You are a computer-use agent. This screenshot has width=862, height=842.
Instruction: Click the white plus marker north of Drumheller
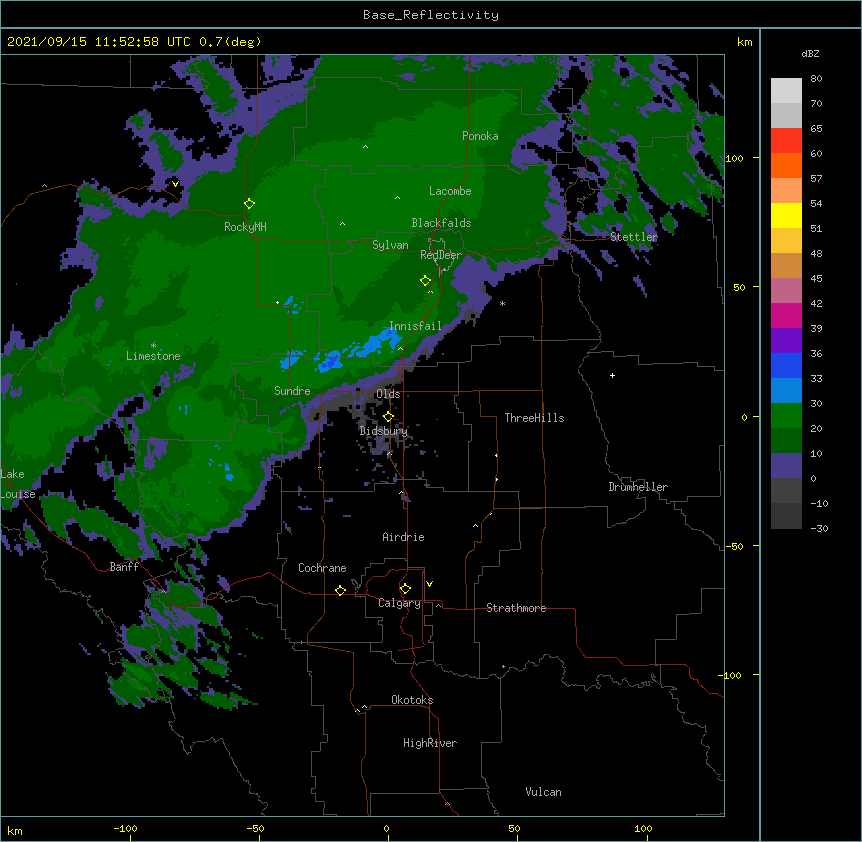pyautogui.click(x=612, y=375)
